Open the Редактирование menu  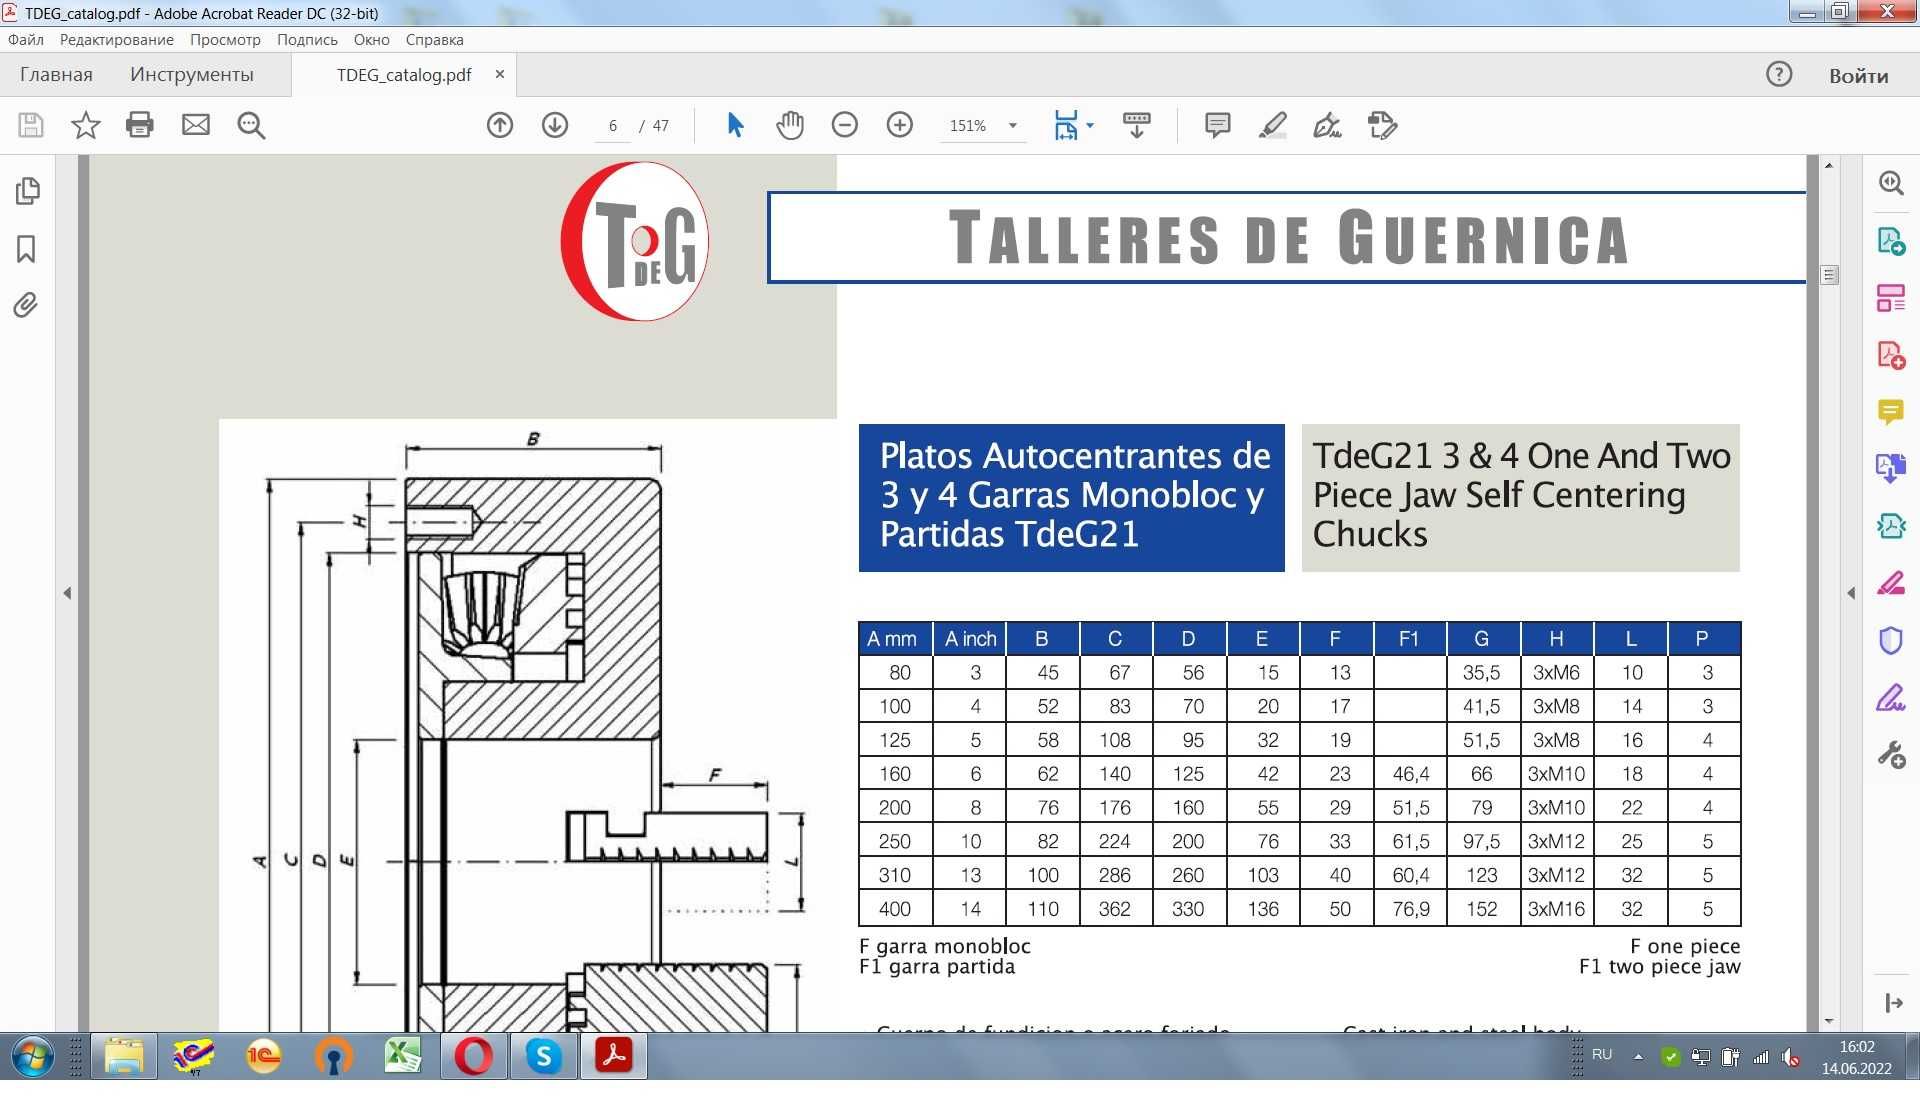117,40
